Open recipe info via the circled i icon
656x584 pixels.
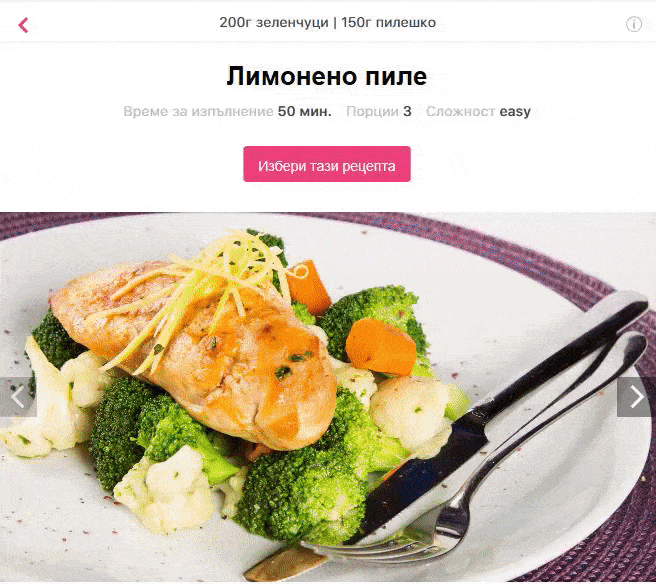click(x=633, y=24)
